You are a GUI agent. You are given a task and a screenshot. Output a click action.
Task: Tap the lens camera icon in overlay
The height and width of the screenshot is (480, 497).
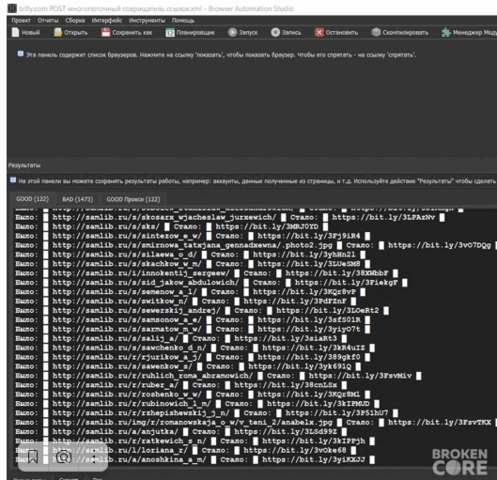[x=63, y=457]
